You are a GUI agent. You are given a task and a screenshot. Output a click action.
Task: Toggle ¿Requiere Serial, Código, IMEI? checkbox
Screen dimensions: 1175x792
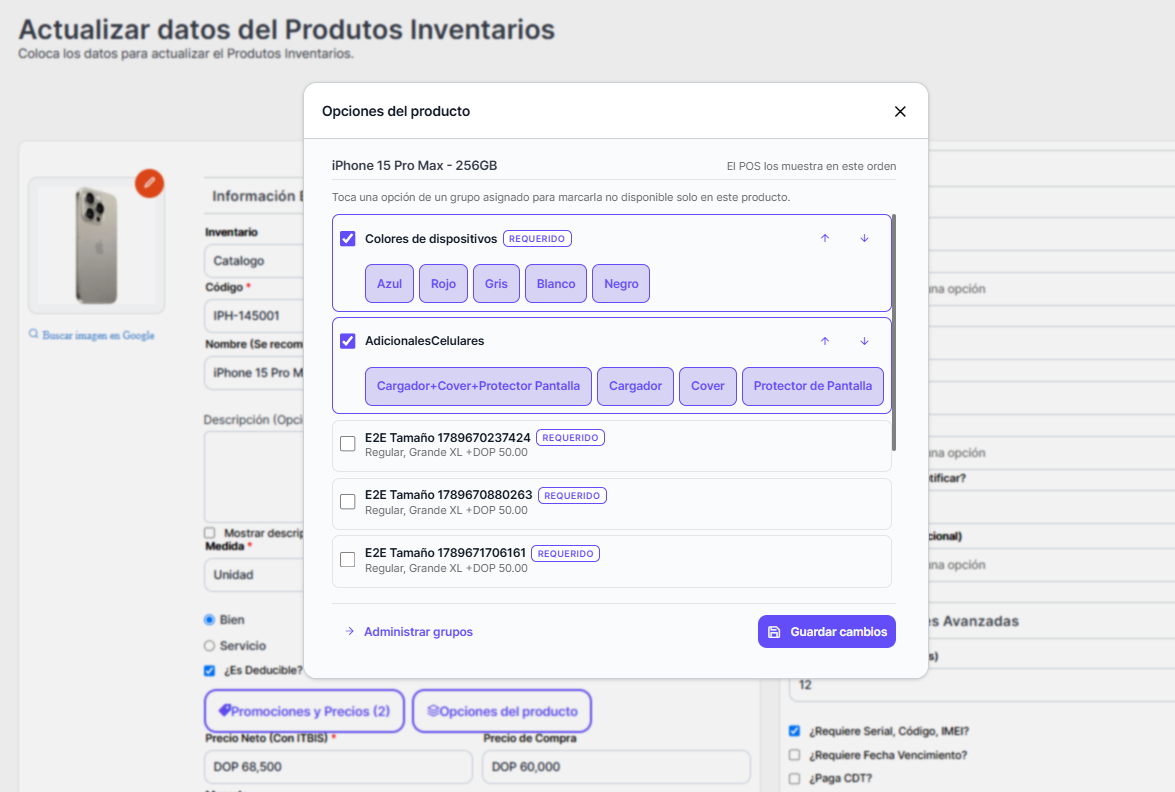click(x=794, y=731)
